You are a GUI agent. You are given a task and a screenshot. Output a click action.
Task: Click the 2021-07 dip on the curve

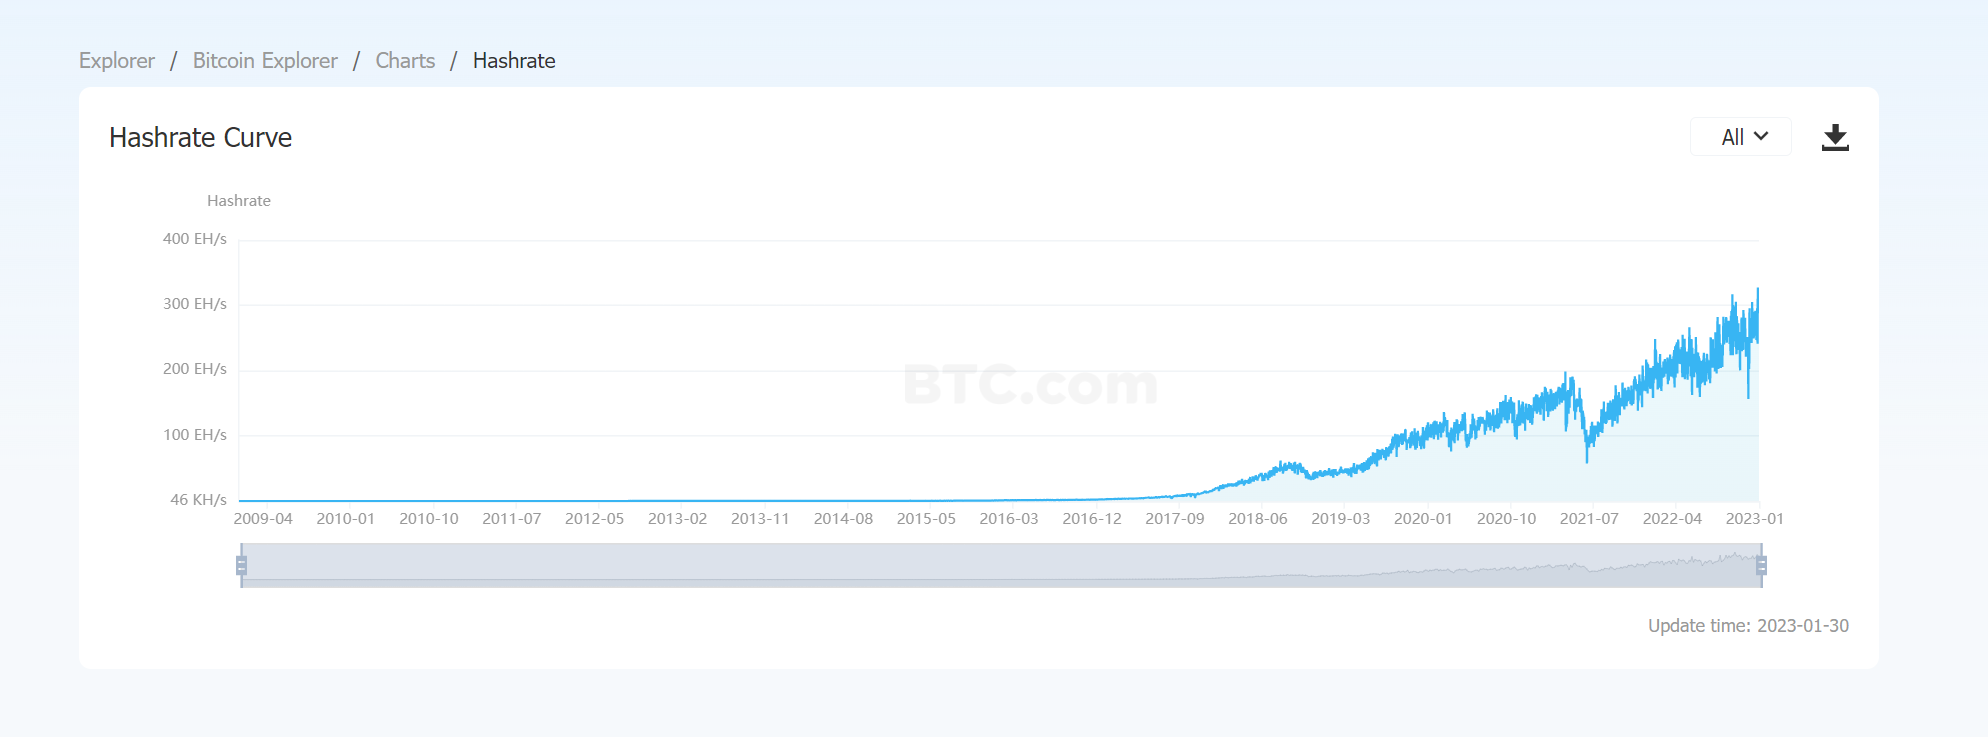click(1587, 456)
